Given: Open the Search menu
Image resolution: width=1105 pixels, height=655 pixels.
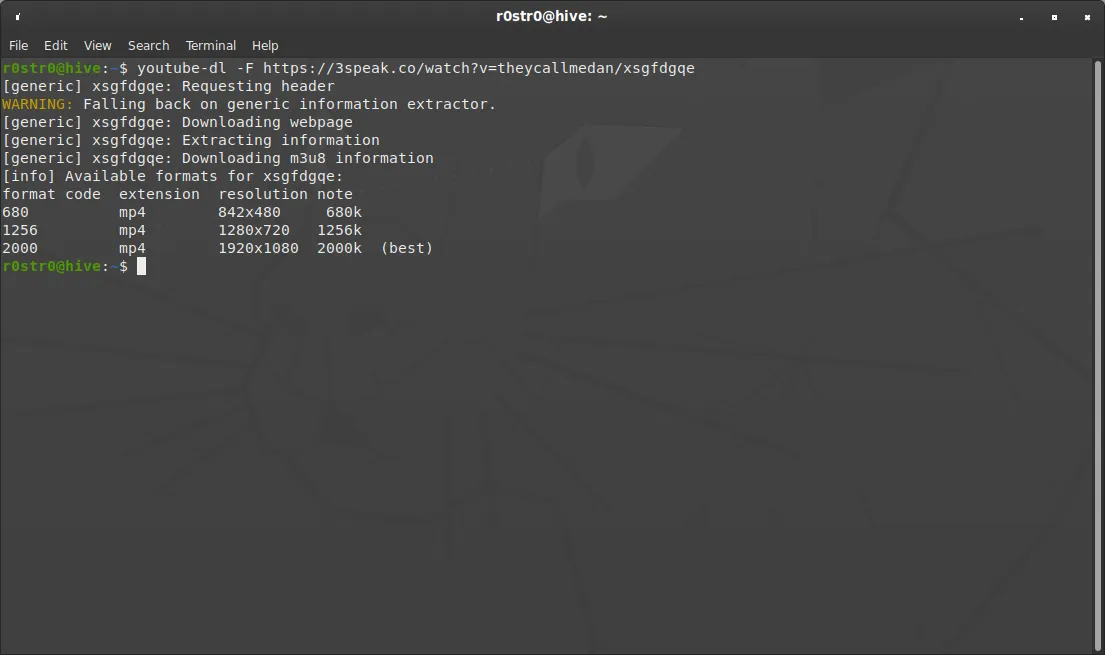Looking at the screenshot, I should pos(148,45).
